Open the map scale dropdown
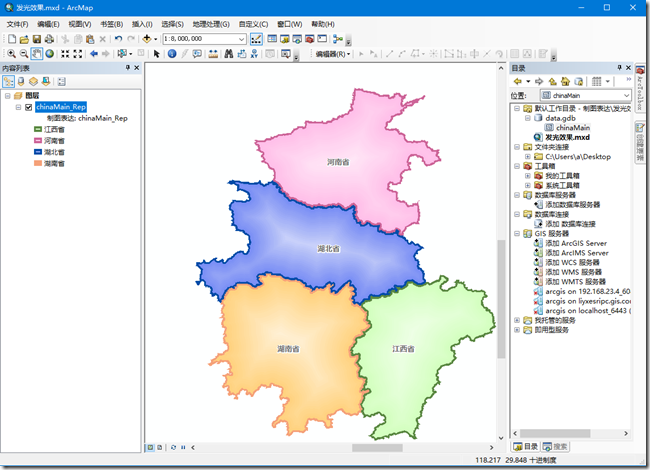Screen dimensions: 650x470 242,39
